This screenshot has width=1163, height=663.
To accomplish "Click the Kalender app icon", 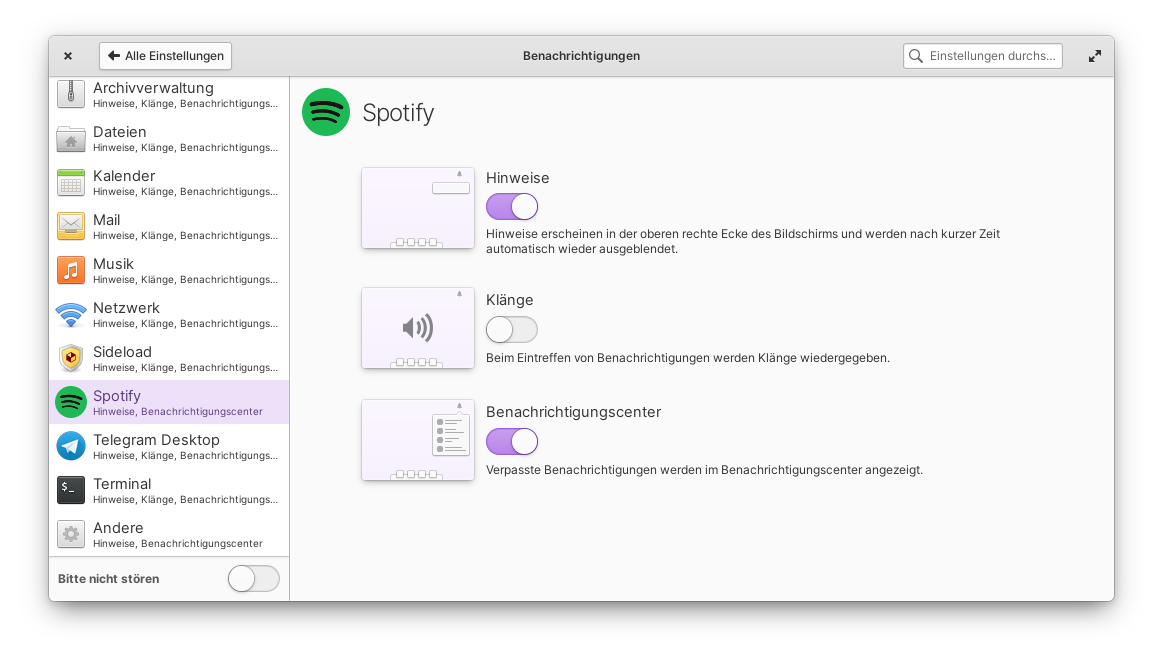I will tap(70, 182).
